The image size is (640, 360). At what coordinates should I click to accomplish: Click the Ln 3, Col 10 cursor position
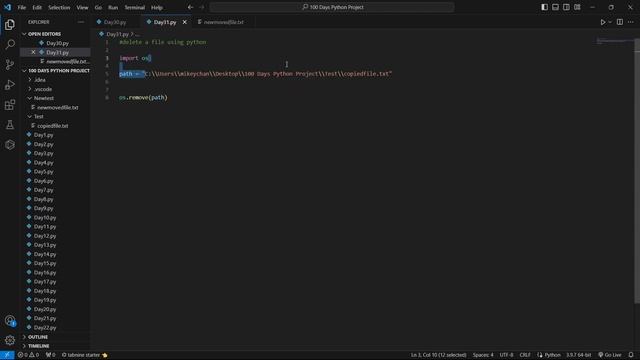(x=438, y=355)
